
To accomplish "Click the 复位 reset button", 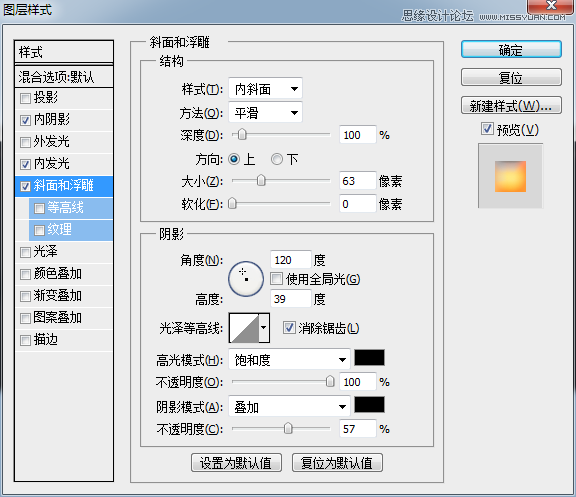I will [511, 77].
